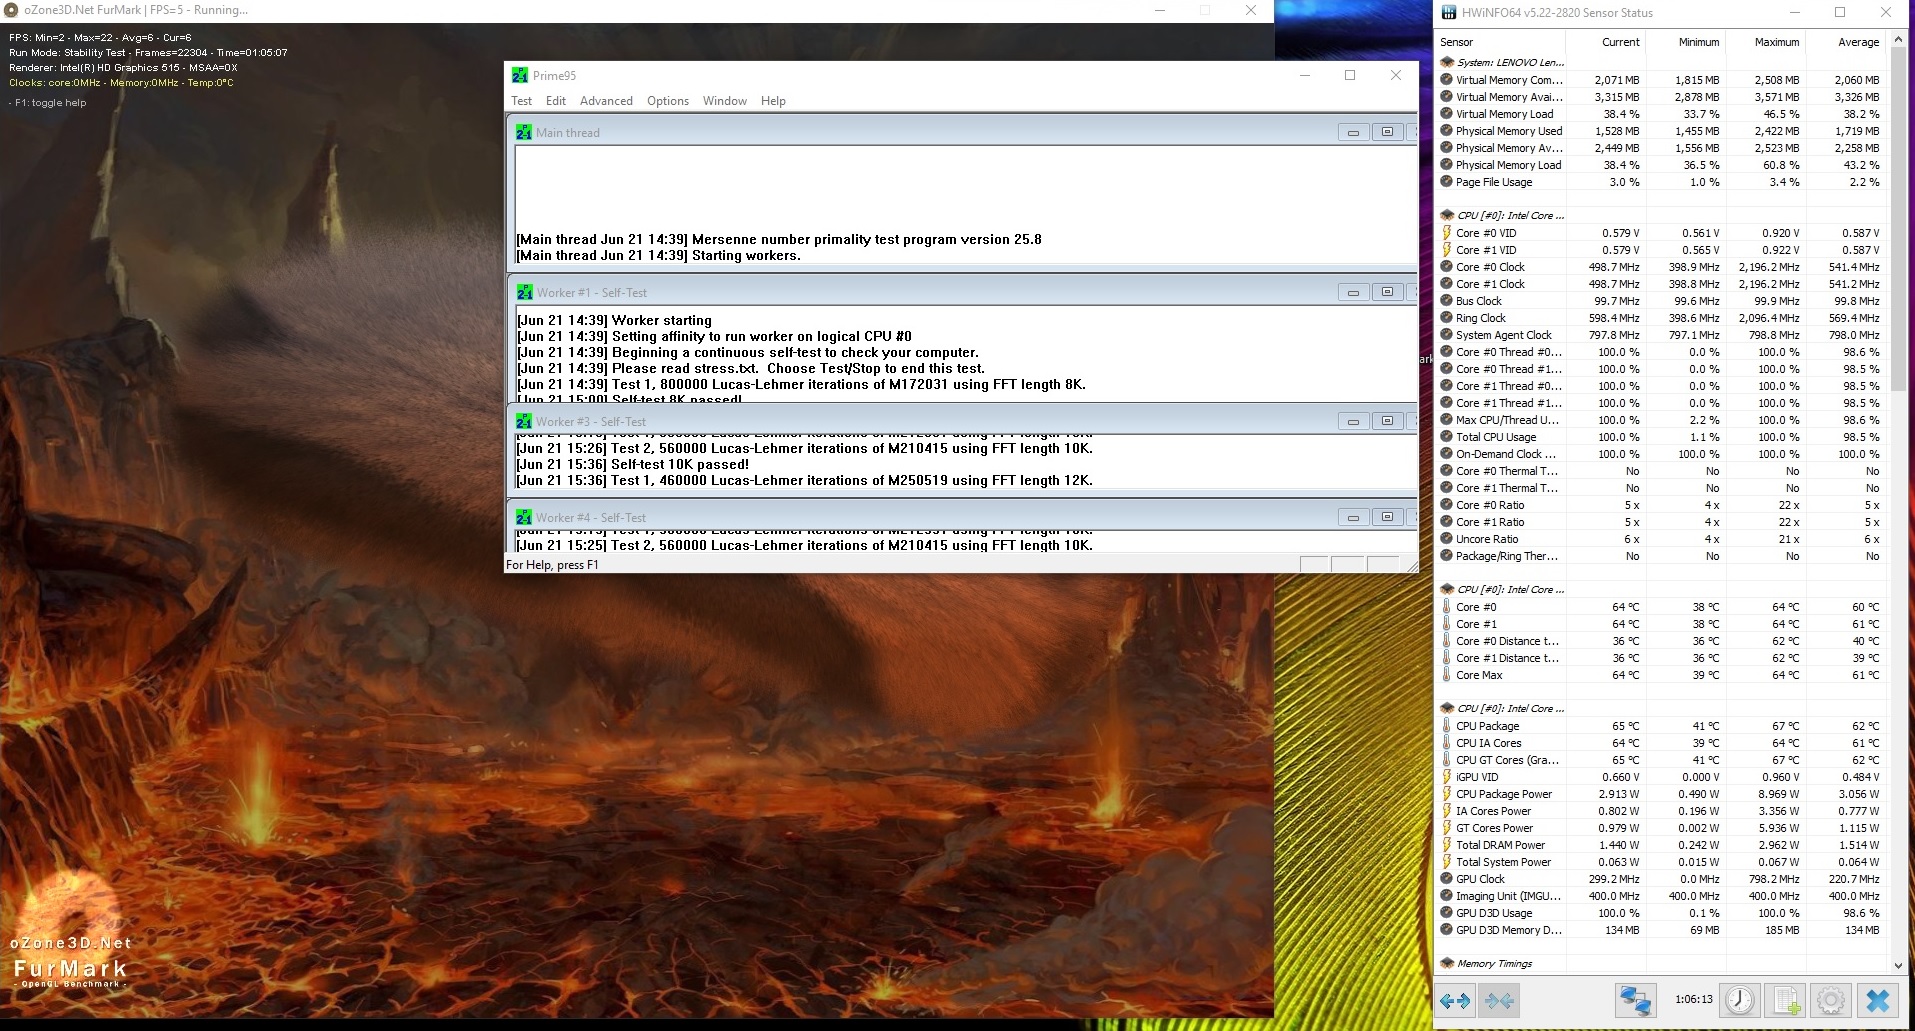Select the Page File Usage row

tap(1660, 182)
